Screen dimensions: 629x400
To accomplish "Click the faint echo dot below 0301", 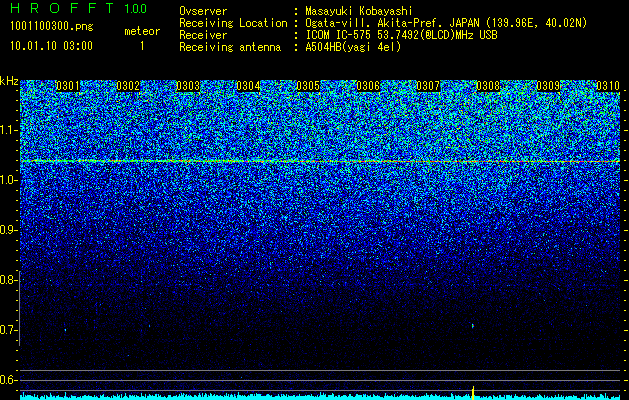I will point(65,330).
